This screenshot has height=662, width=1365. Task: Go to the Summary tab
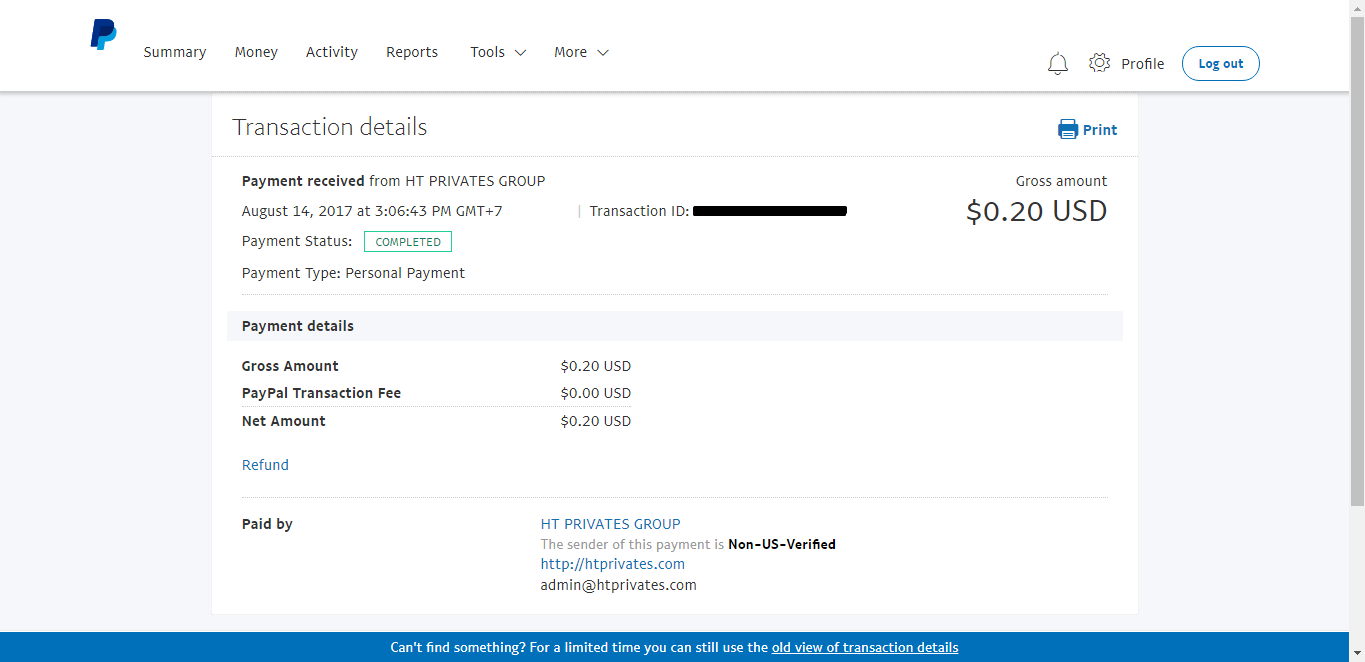[x=175, y=52]
